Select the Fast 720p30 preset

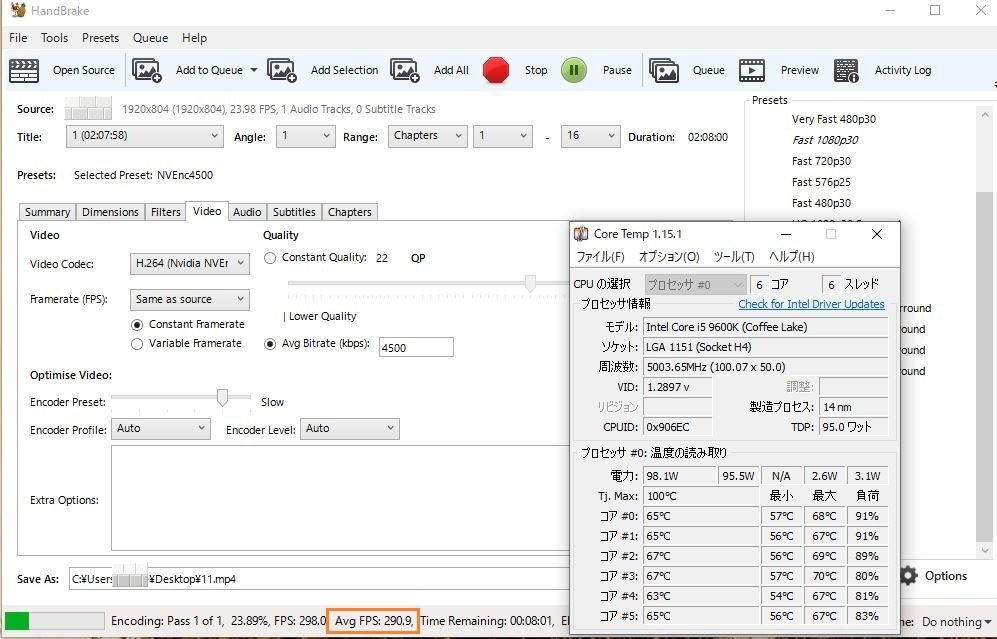tap(821, 161)
